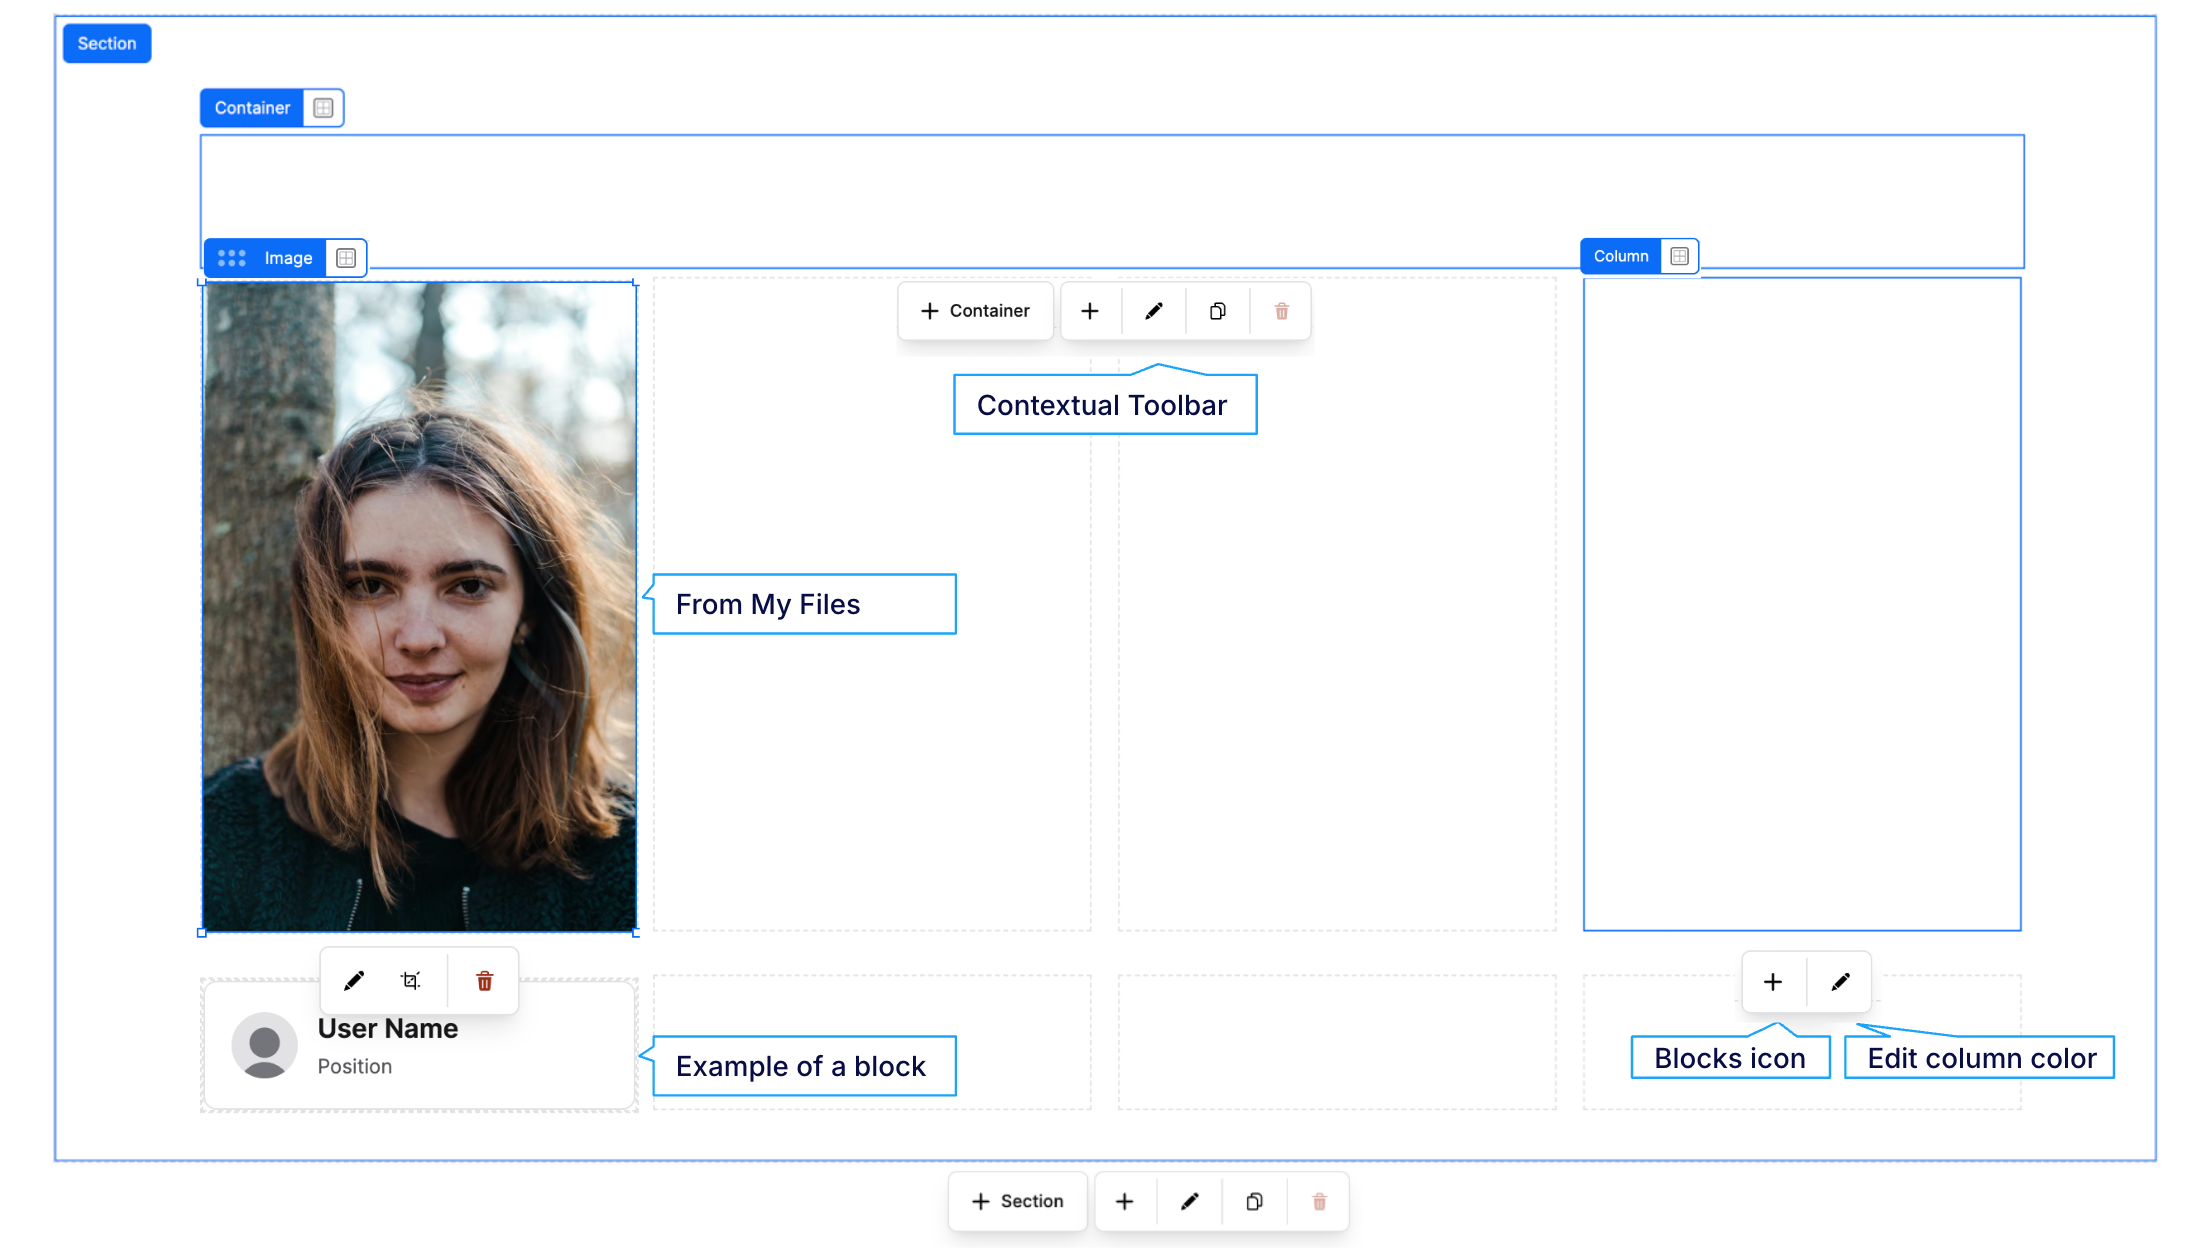Click the pencil edit icon in container toolbar
Viewport: 2202px width, 1248px height.
coord(1154,311)
